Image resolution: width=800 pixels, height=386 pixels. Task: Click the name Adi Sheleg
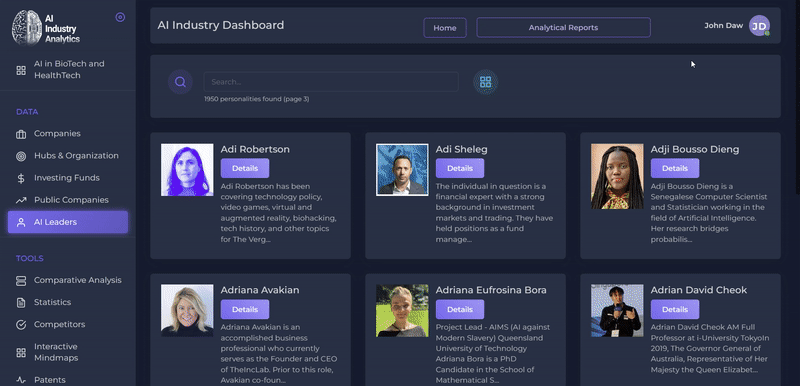pos(461,149)
